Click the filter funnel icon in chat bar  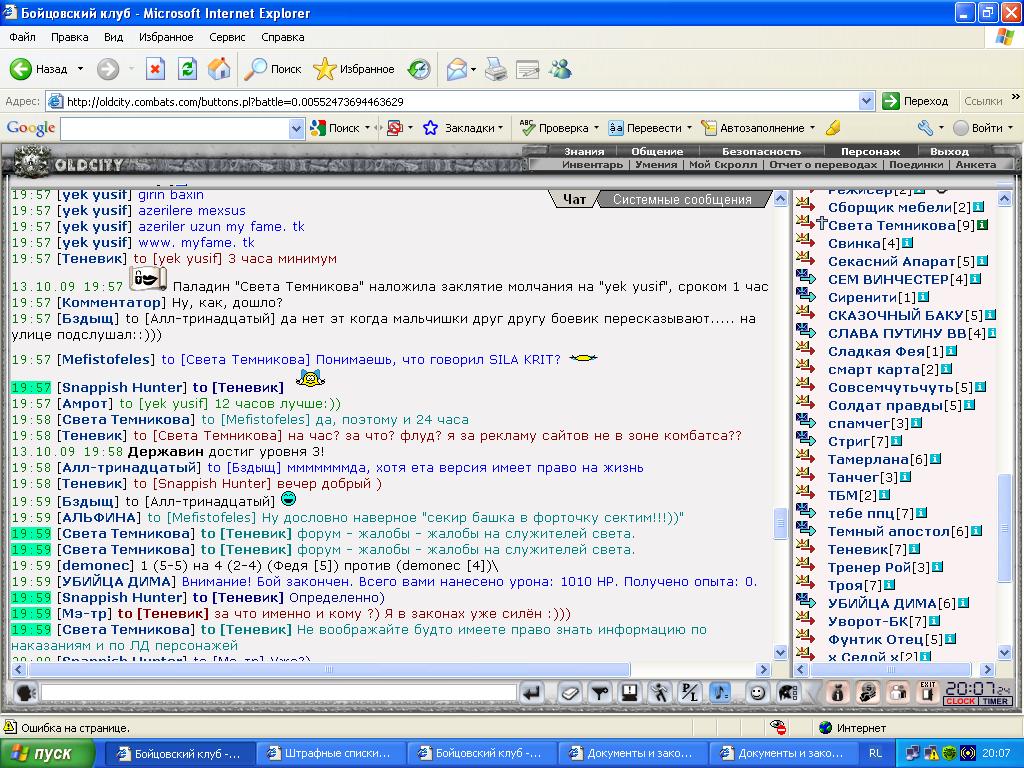[x=599, y=692]
